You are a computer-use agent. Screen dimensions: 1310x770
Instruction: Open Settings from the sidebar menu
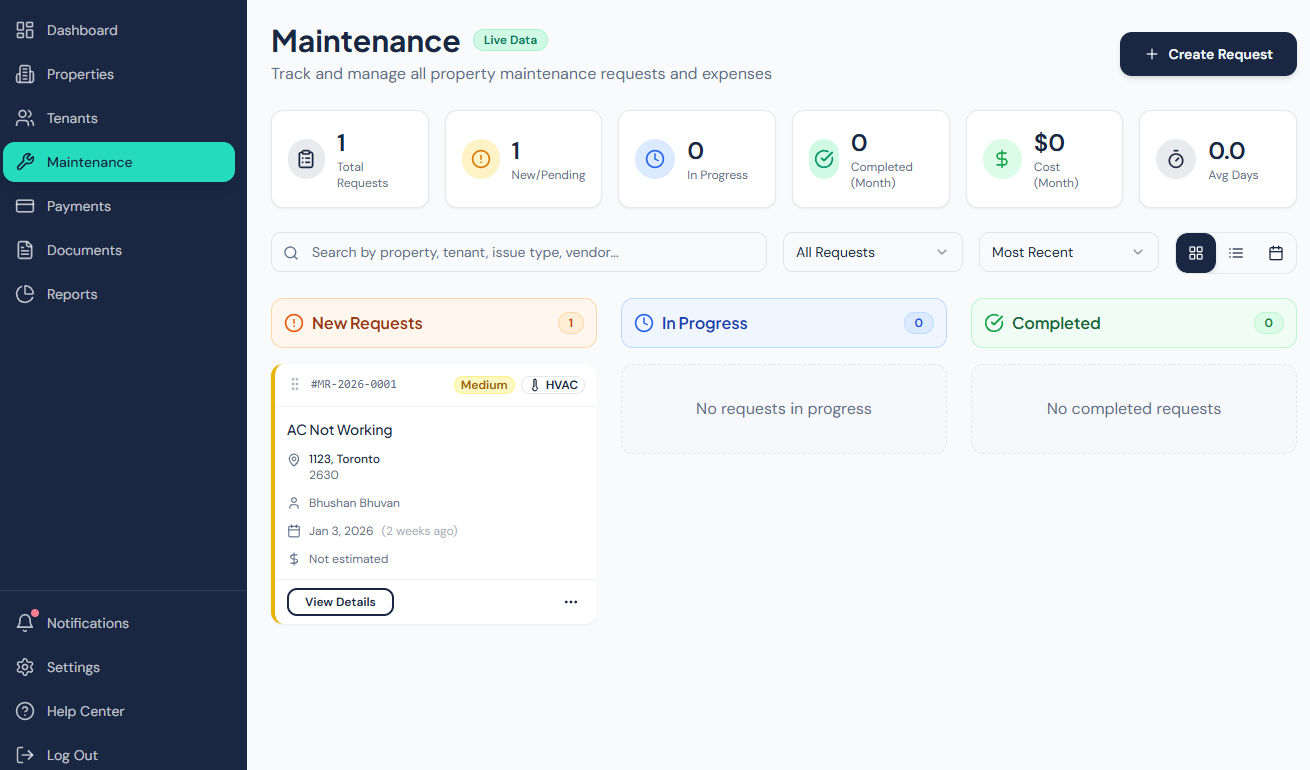tap(75, 667)
